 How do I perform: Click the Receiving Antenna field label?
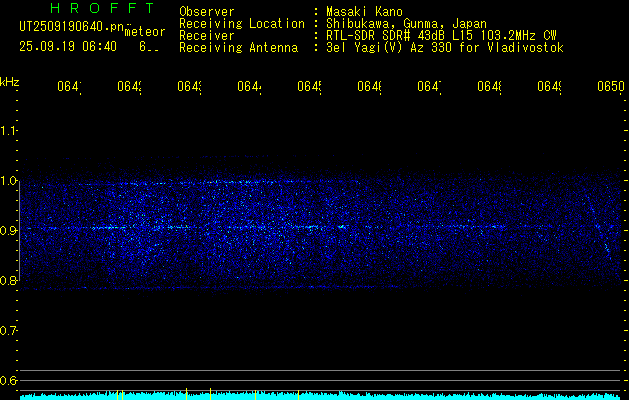(x=238, y=47)
